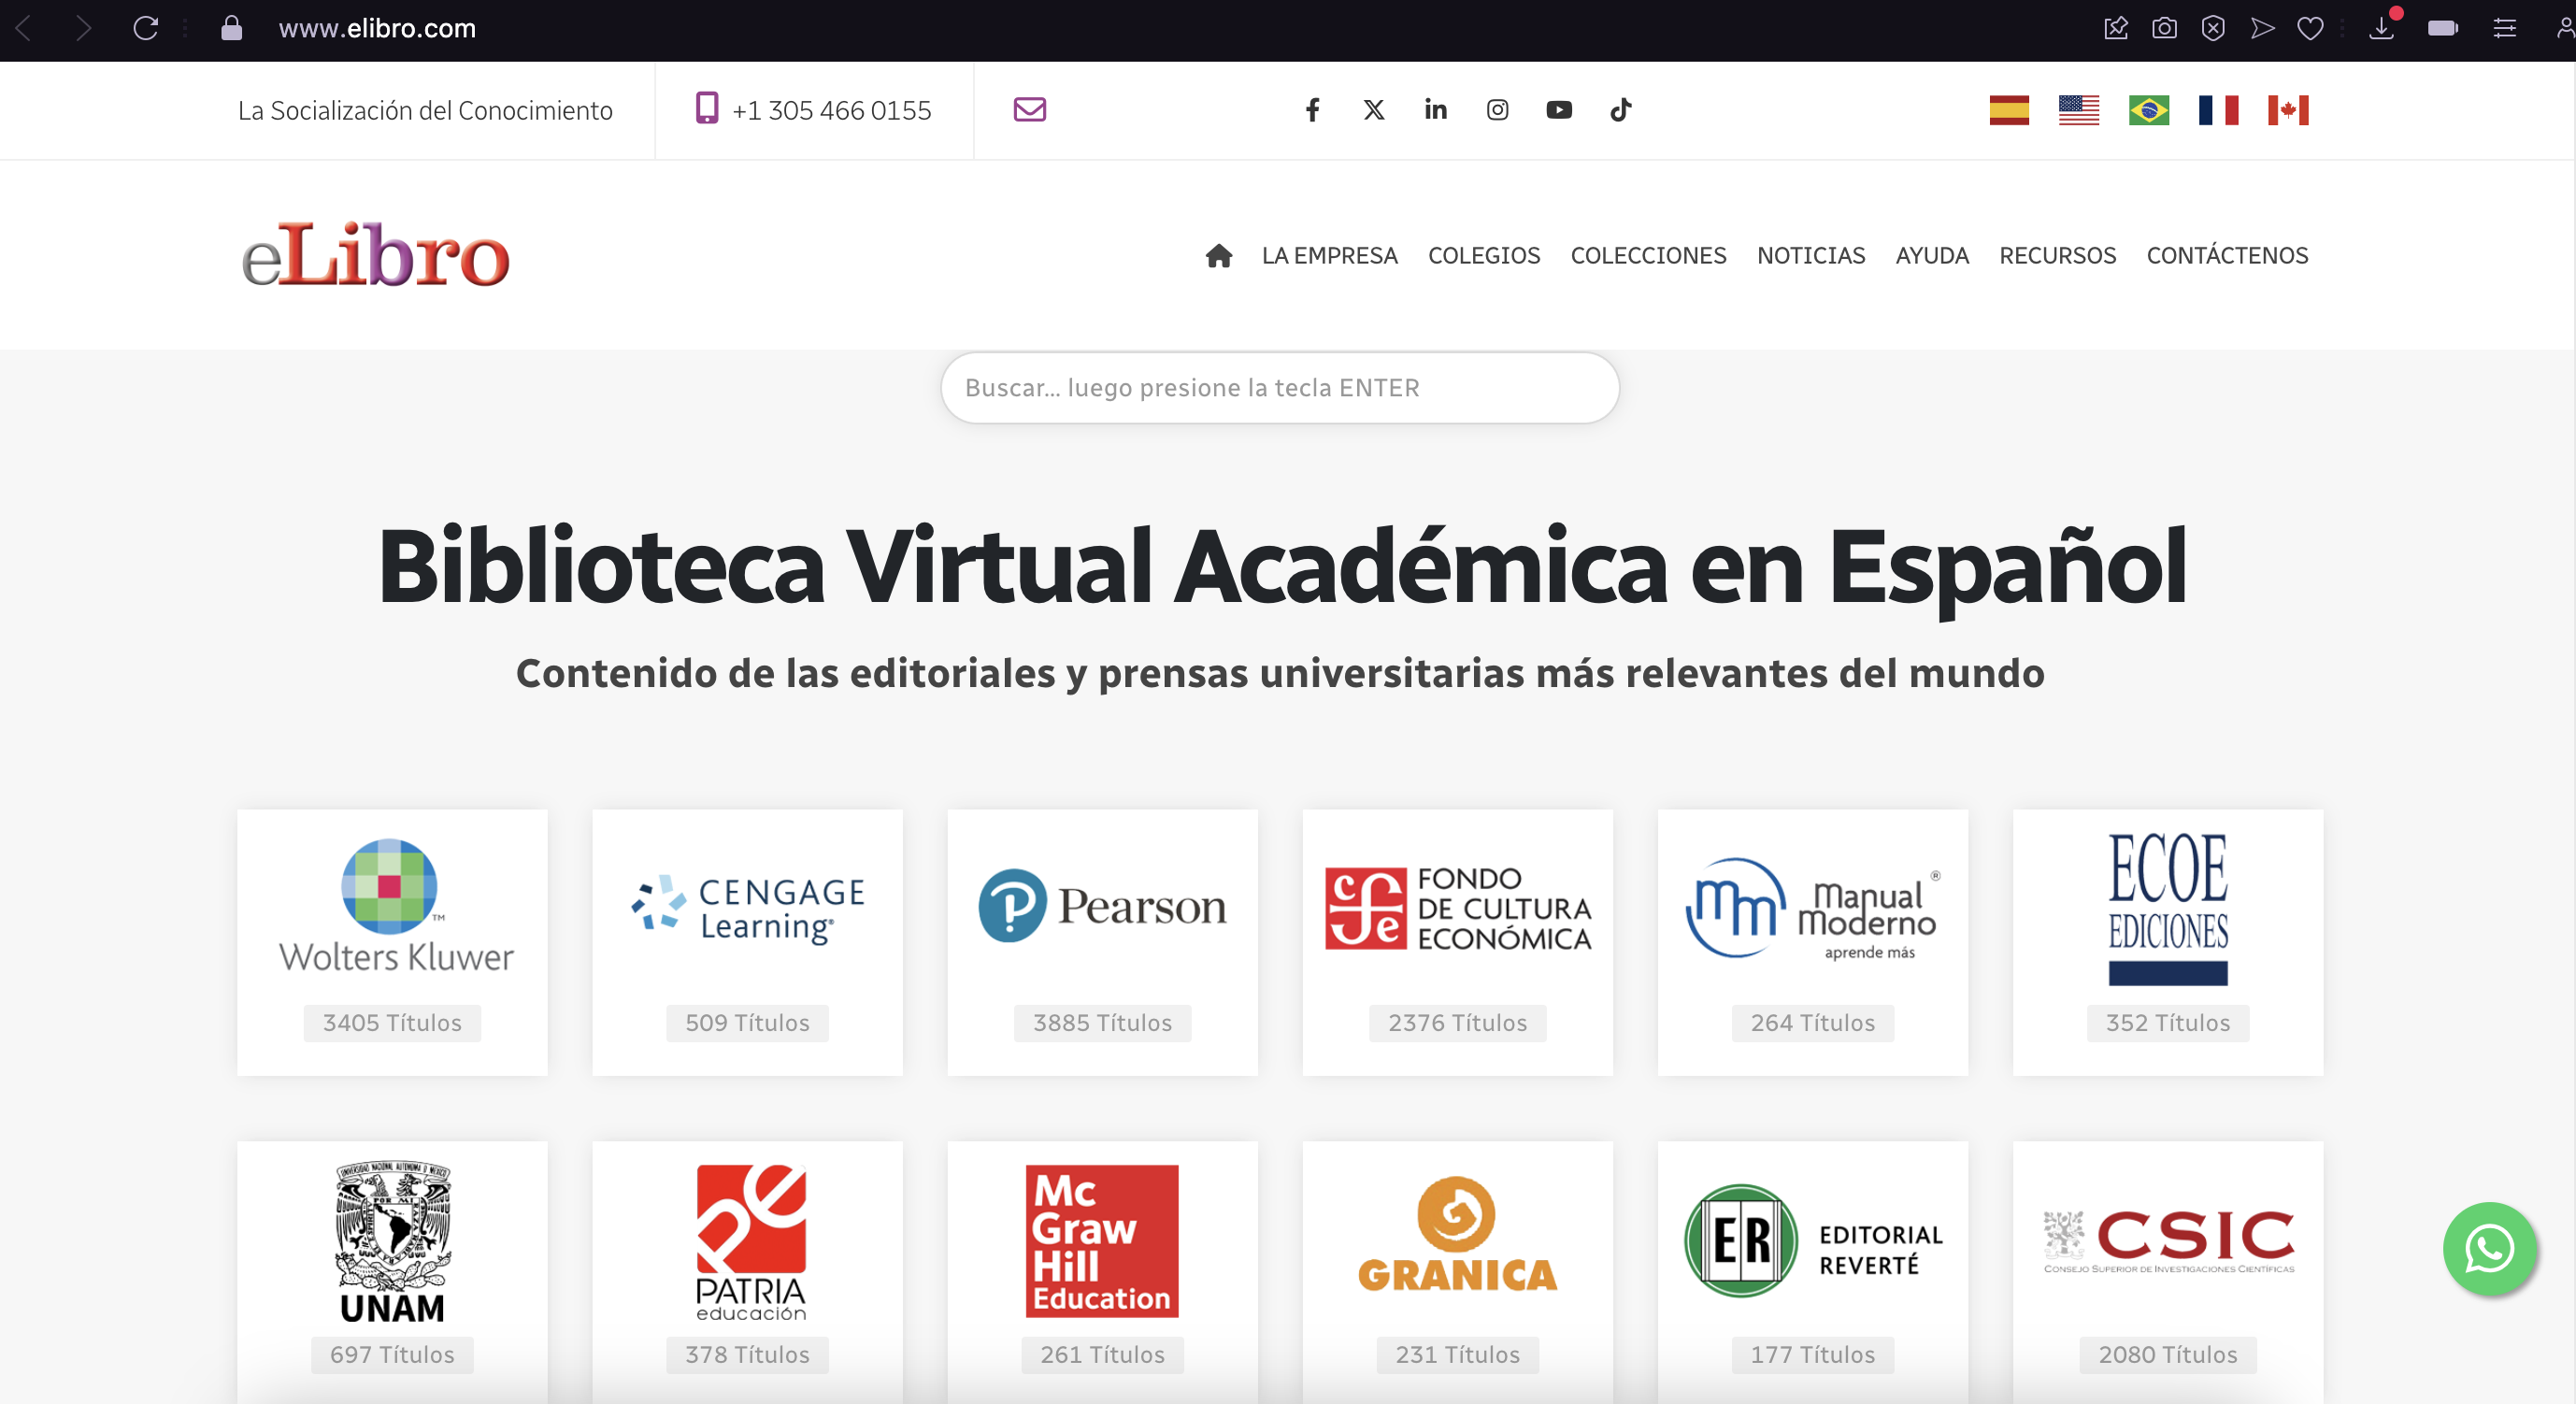Click the X (Twitter) icon
The width and height of the screenshot is (2576, 1404).
click(1373, 110)
